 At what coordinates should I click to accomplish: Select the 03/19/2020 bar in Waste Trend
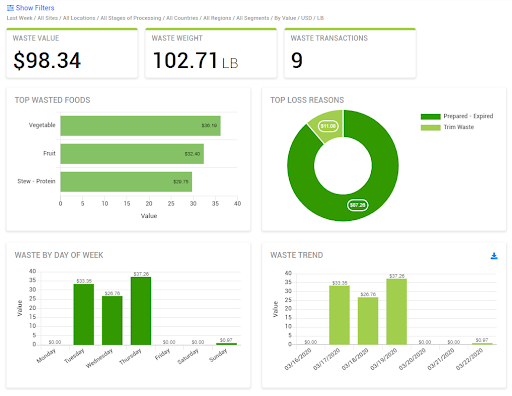(x=397, y=312)
